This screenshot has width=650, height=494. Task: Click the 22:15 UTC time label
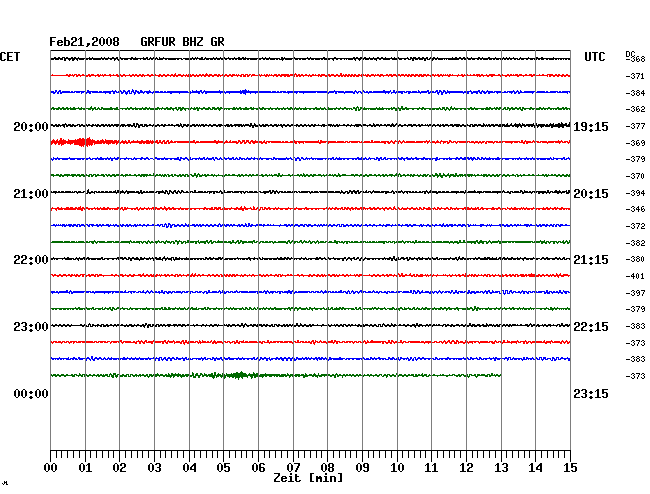(591, 327)
